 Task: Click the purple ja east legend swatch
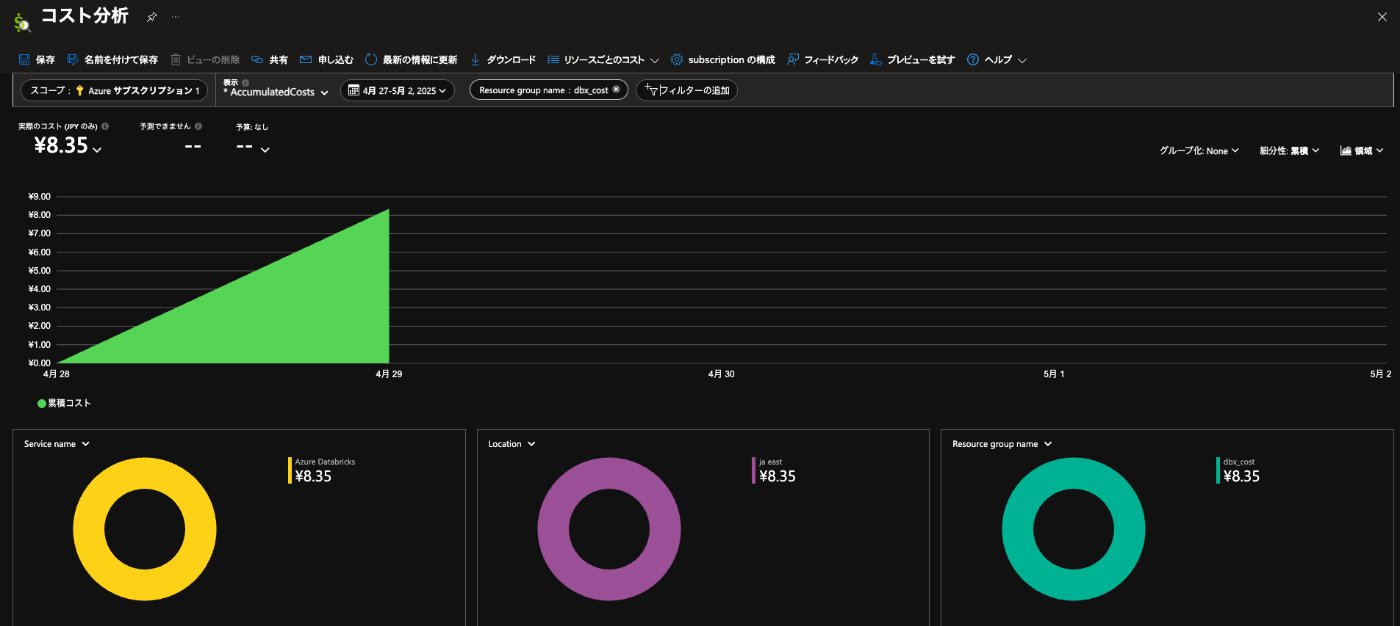[754, 470]
